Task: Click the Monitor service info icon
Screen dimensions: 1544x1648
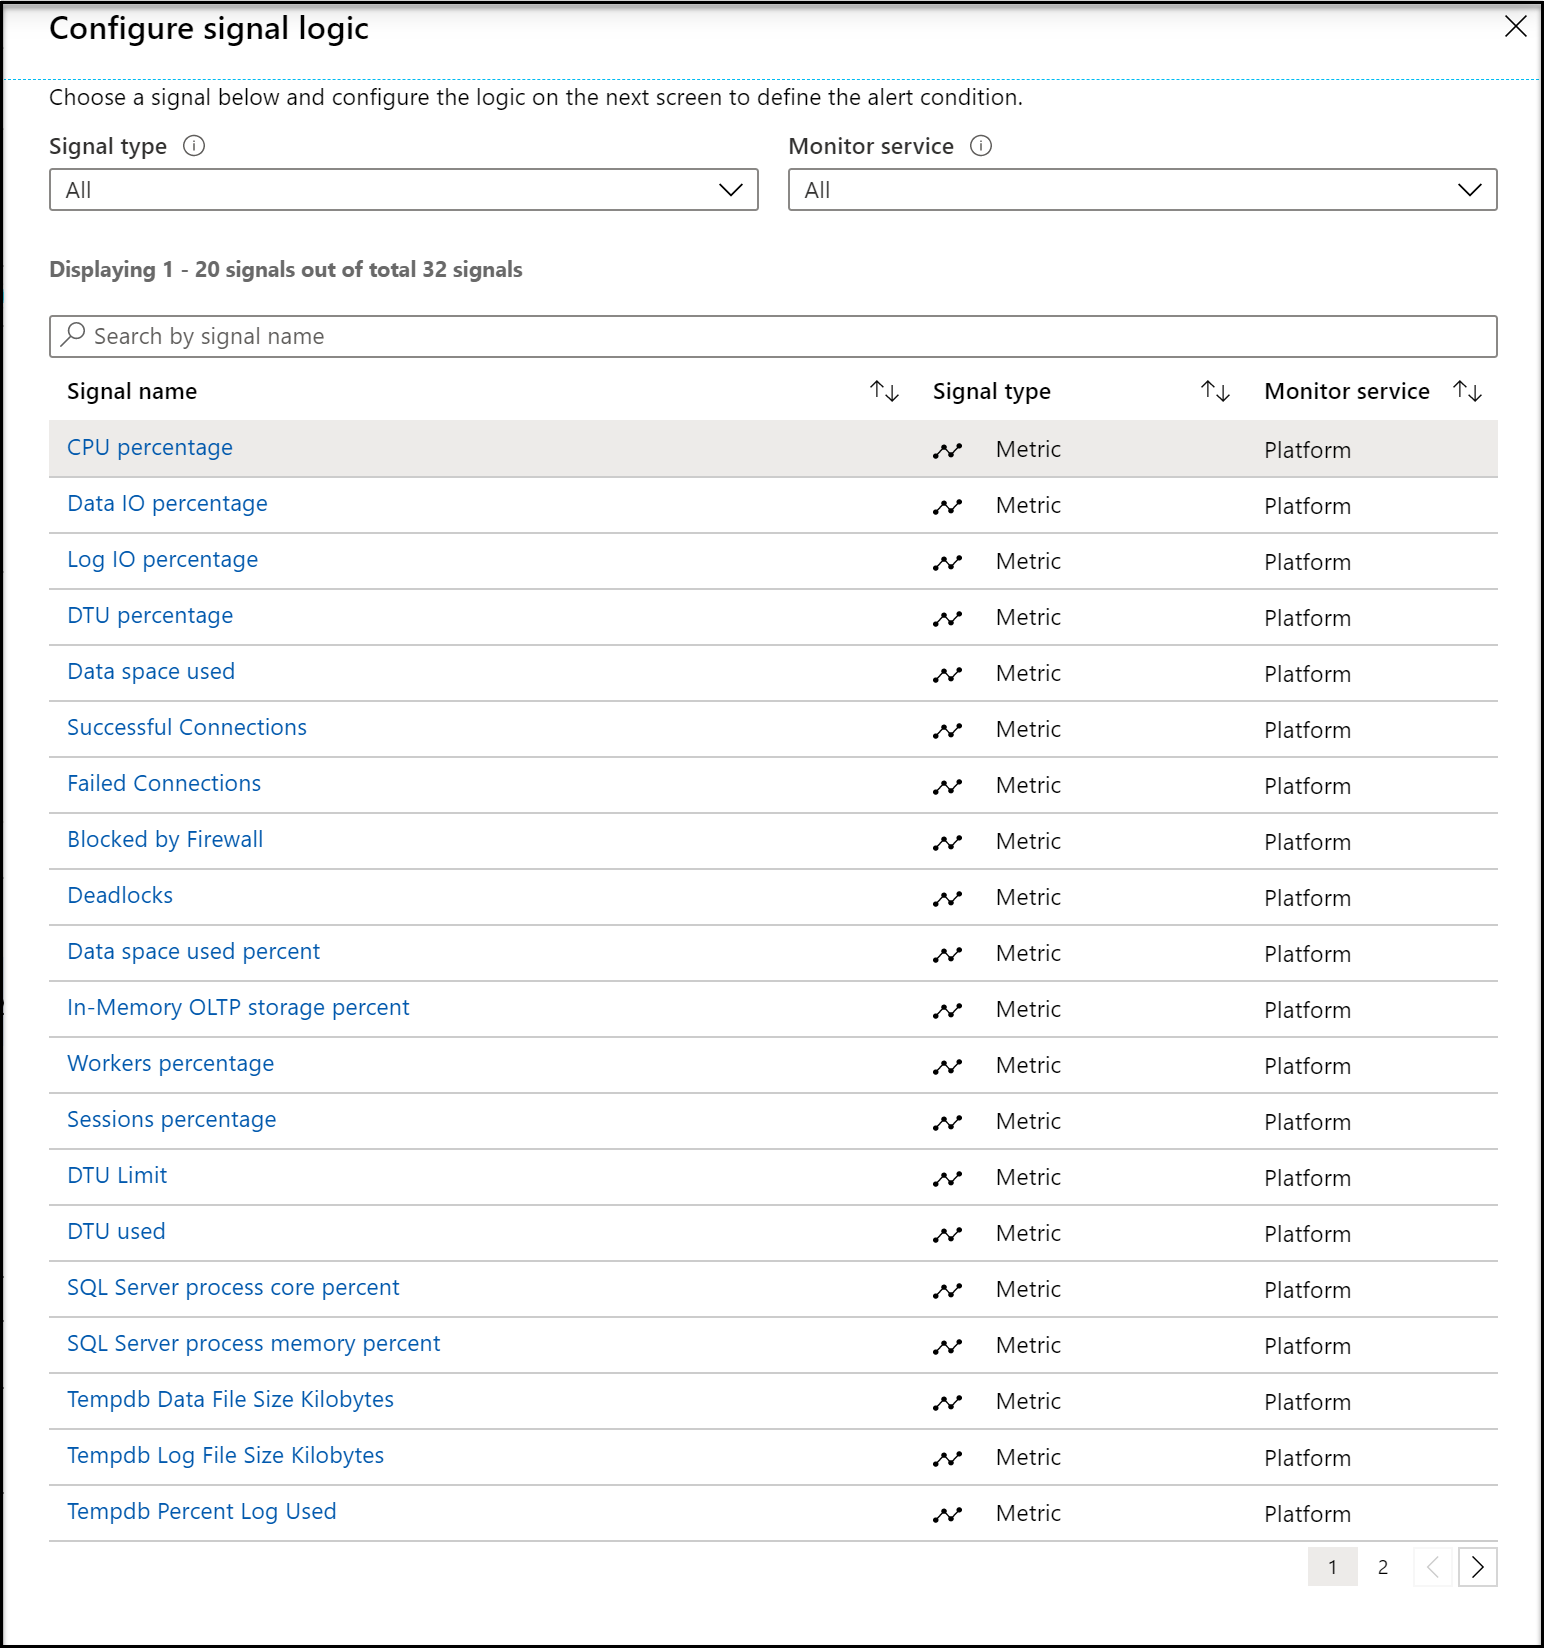Action: click(981, 146)
